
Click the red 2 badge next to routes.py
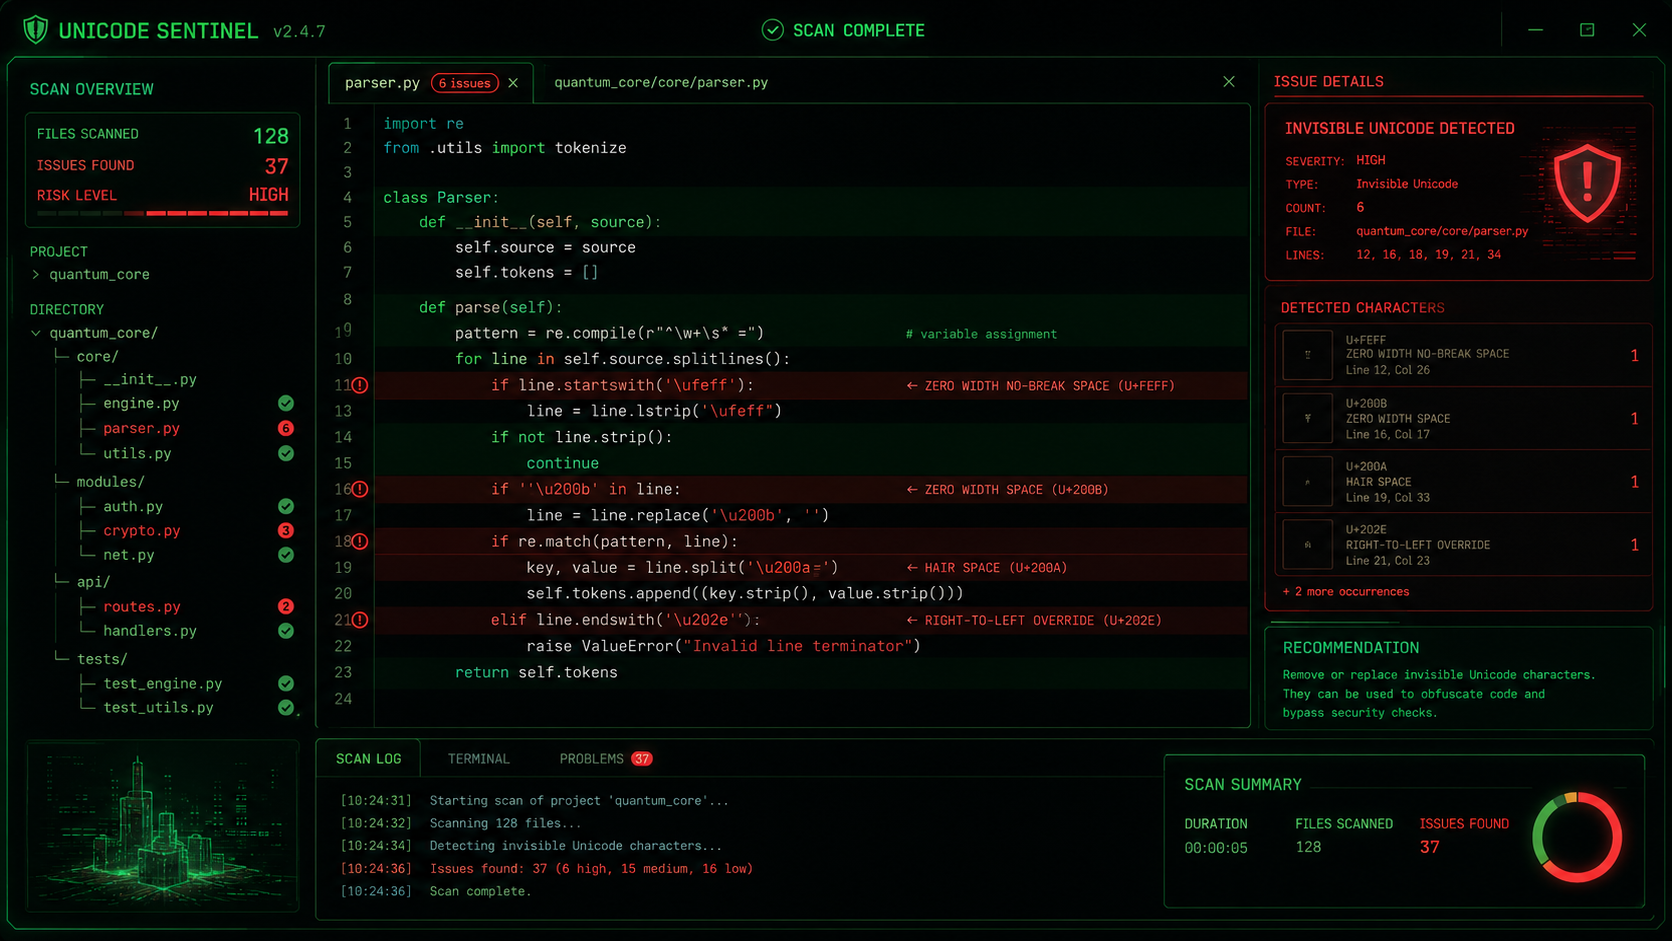click(286, 606)
